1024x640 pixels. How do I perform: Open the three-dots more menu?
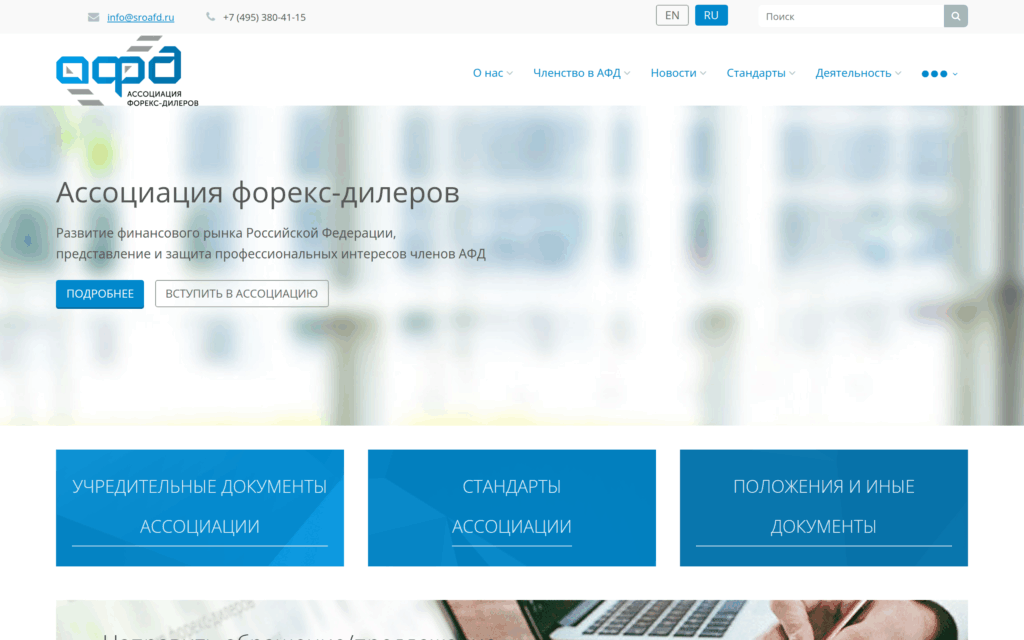939,74
